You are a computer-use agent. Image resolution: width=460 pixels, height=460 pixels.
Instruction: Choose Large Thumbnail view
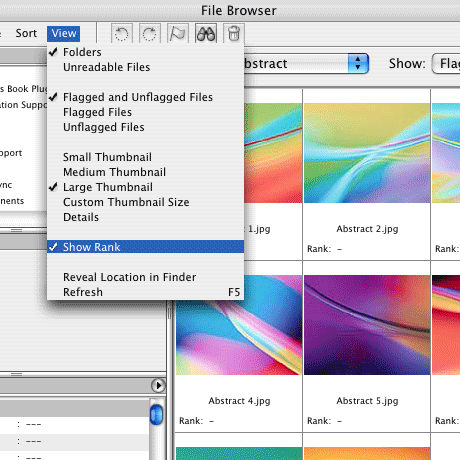coord(145,187)
